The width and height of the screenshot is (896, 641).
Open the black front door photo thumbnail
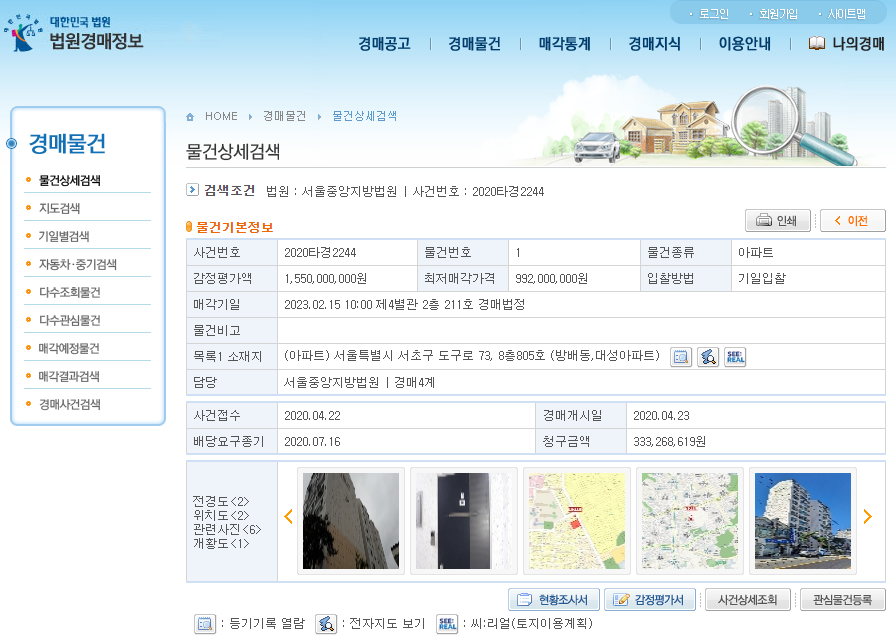[x=464, y=521]
